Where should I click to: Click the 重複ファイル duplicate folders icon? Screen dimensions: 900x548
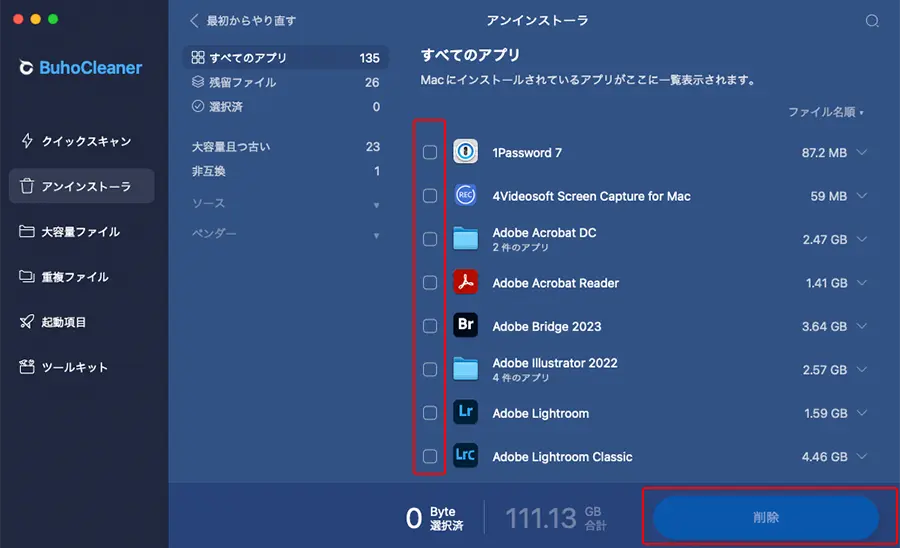(26, 277)
